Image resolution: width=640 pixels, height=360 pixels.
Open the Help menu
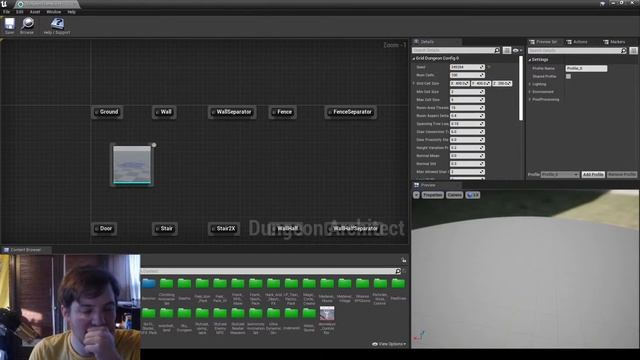click(71, 12)
